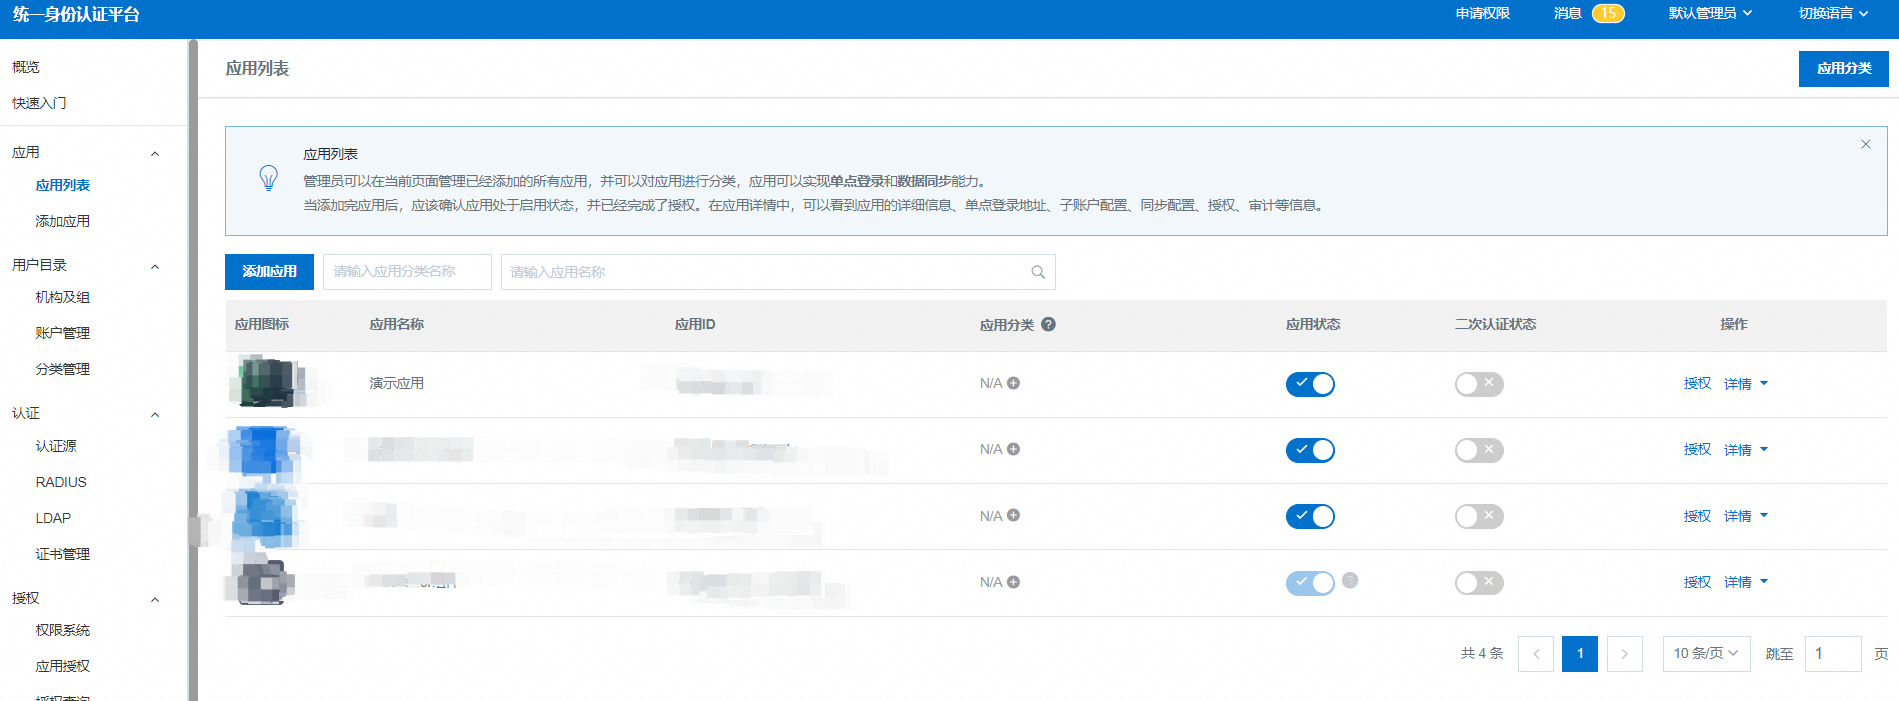Image resolution: width=1899 pixels, height=701 pixels.
Task: Go to next page using right arrow
Action: click(x=1624, y=654)
